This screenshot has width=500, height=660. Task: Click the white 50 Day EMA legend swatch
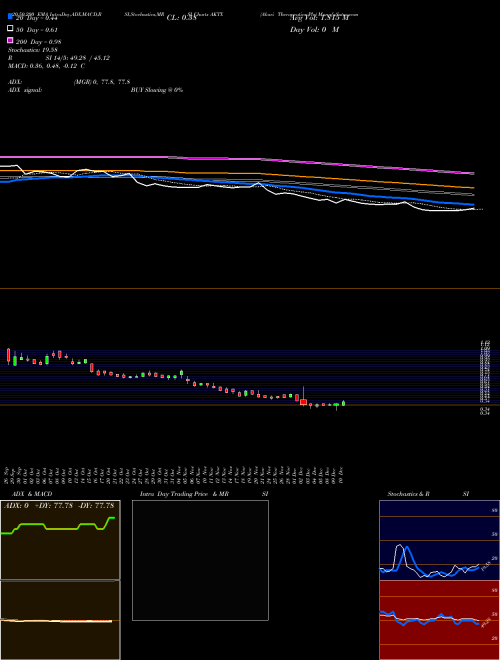click(10, 28)
